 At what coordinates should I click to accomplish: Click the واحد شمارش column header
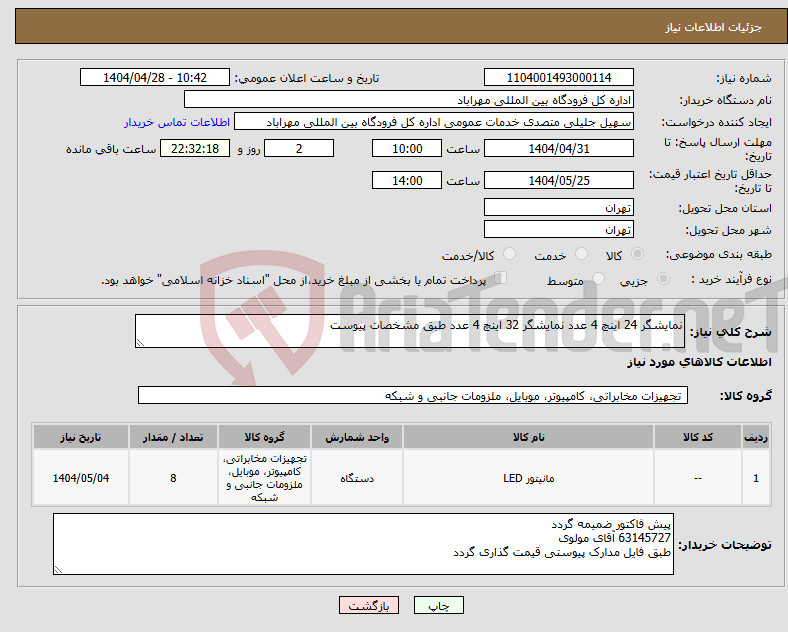tap(357, 437)
